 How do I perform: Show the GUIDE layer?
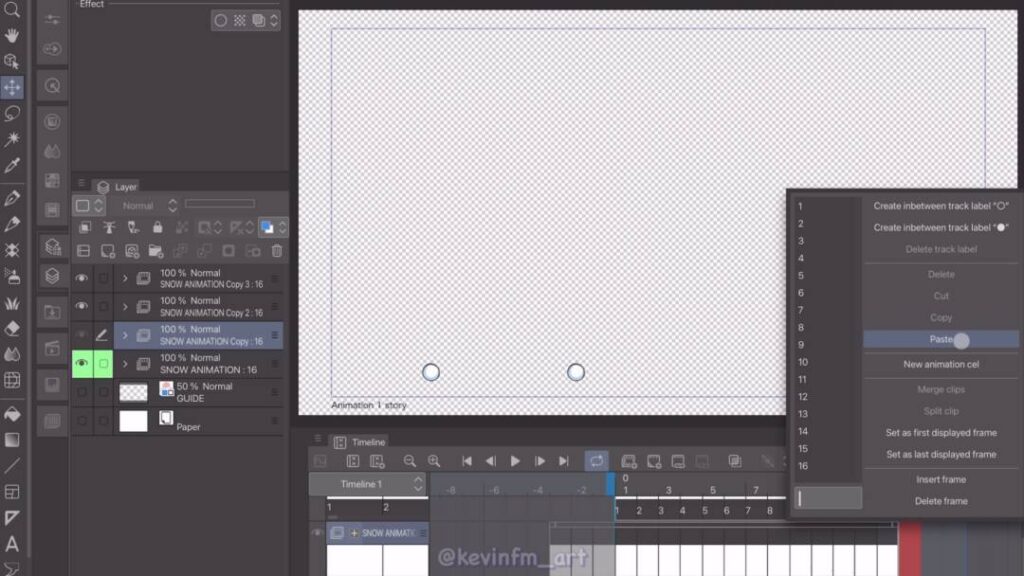[x=82, y=392]
